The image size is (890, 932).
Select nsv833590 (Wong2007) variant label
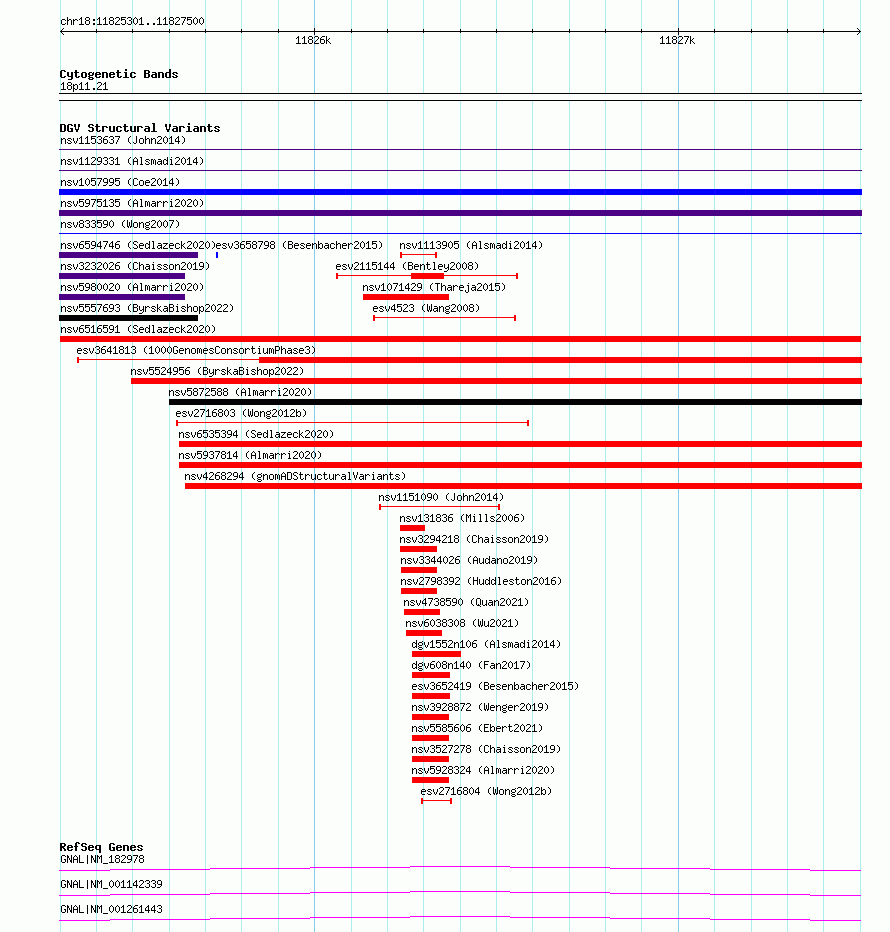click(x=120, y=224)
